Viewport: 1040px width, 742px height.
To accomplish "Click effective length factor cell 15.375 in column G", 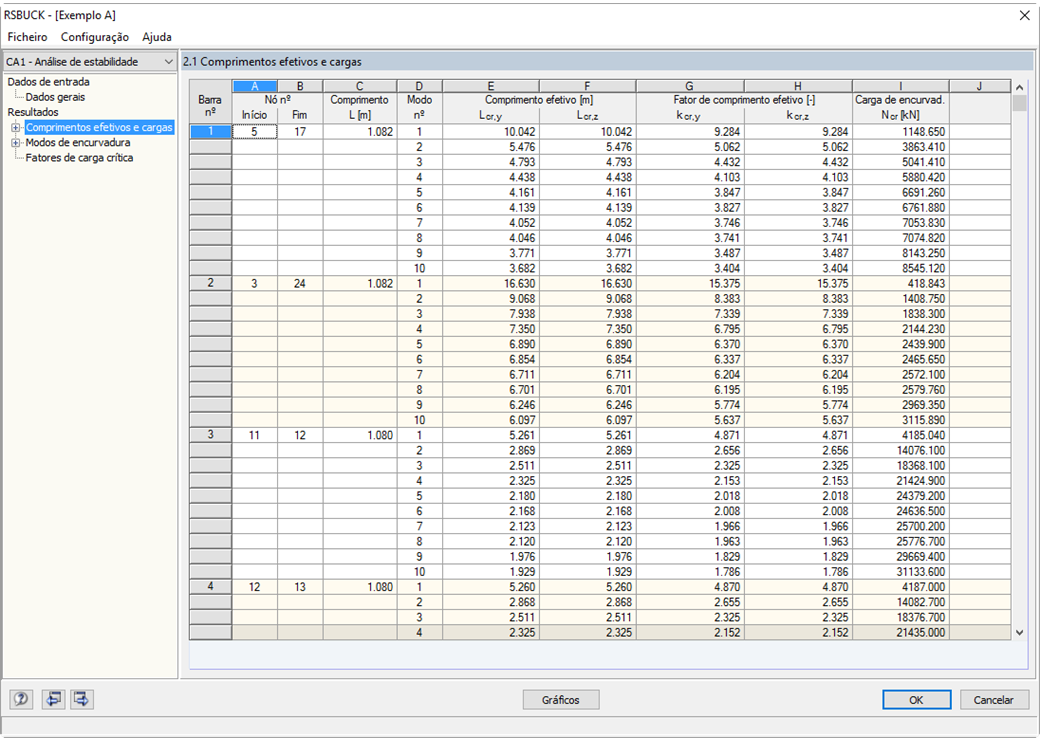I will 690,284.
